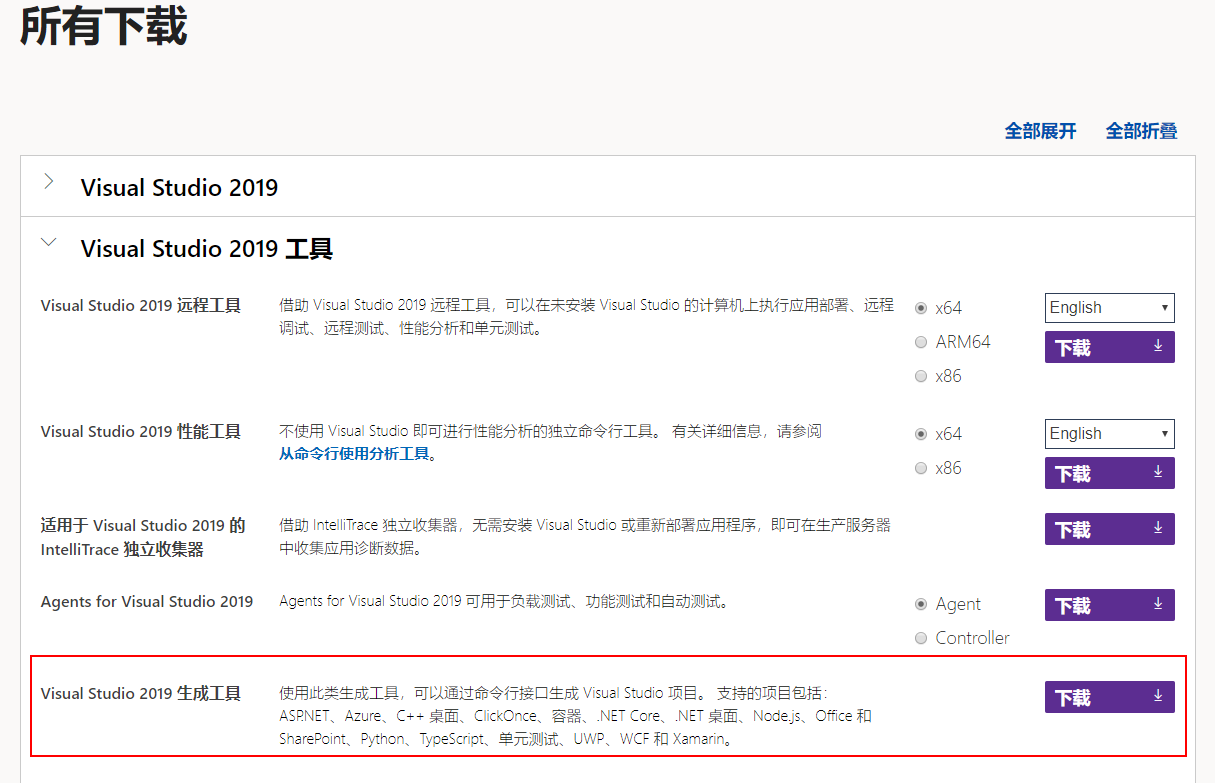Click Visual Studio 2019 性能工具 title text
Viewport: 1215px width, 783px height.
click(x=141, y=432)
